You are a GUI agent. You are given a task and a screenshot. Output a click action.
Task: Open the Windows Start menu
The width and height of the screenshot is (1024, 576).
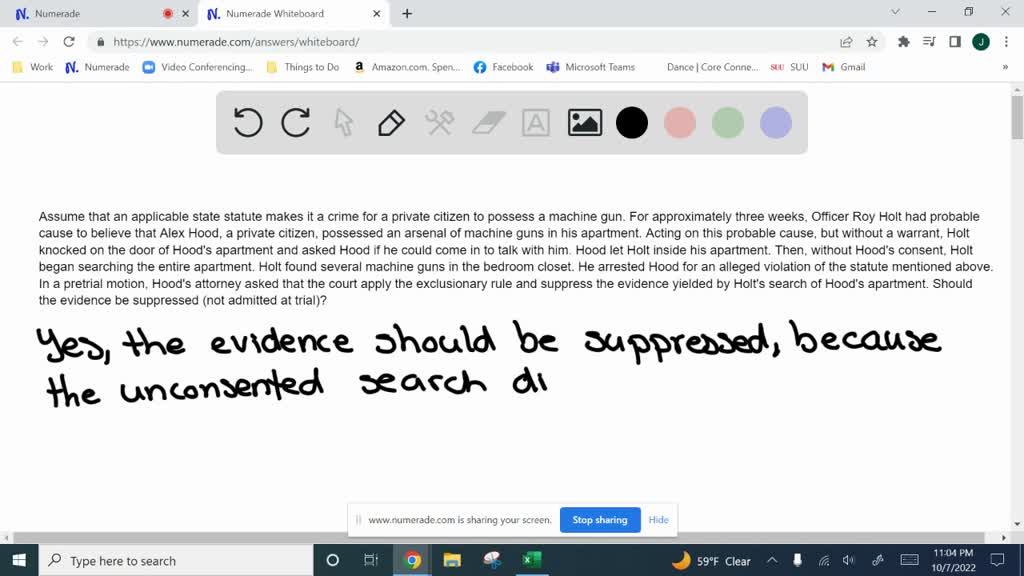point(18,561)
